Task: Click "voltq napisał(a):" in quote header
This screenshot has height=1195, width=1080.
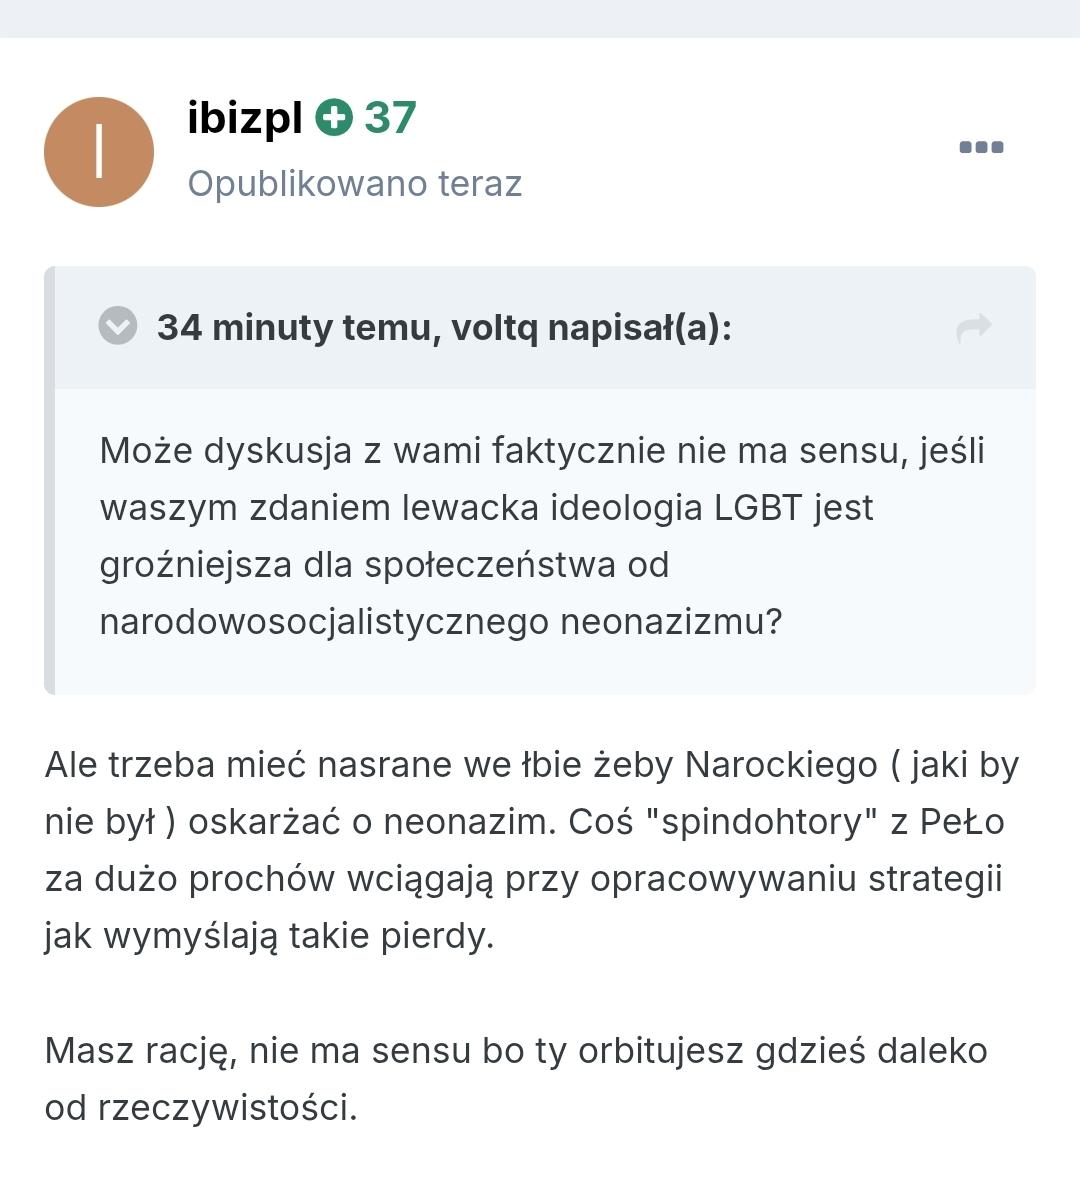Action: click(x=592, y=327)
